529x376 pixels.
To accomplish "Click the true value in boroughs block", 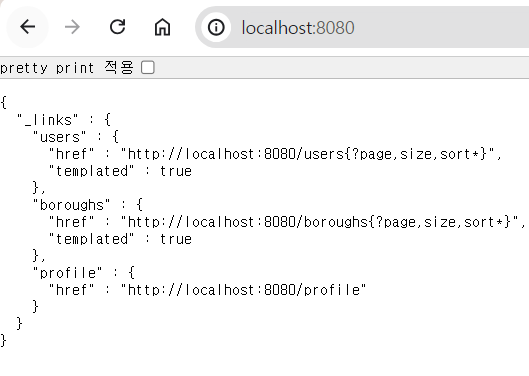I will [176, 239].
